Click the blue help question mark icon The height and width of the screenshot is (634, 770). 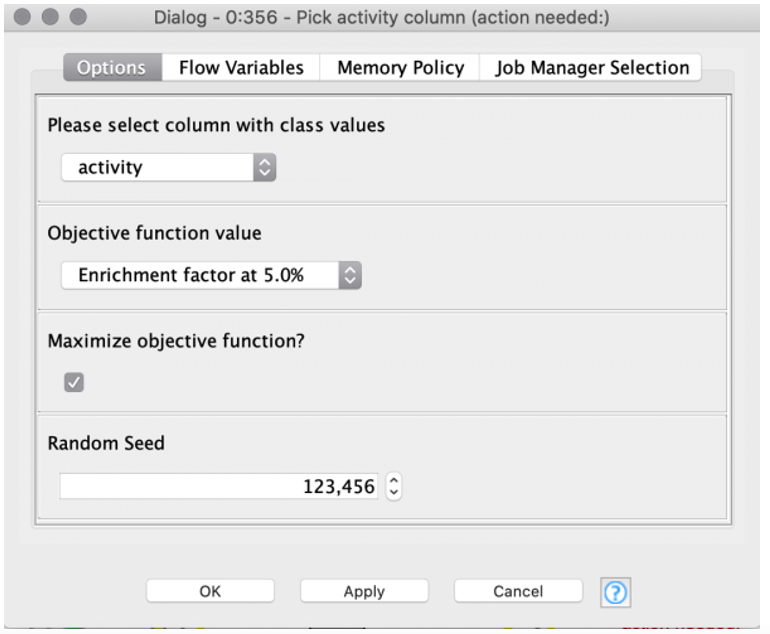pyautogui.click(x=616, y=592)
